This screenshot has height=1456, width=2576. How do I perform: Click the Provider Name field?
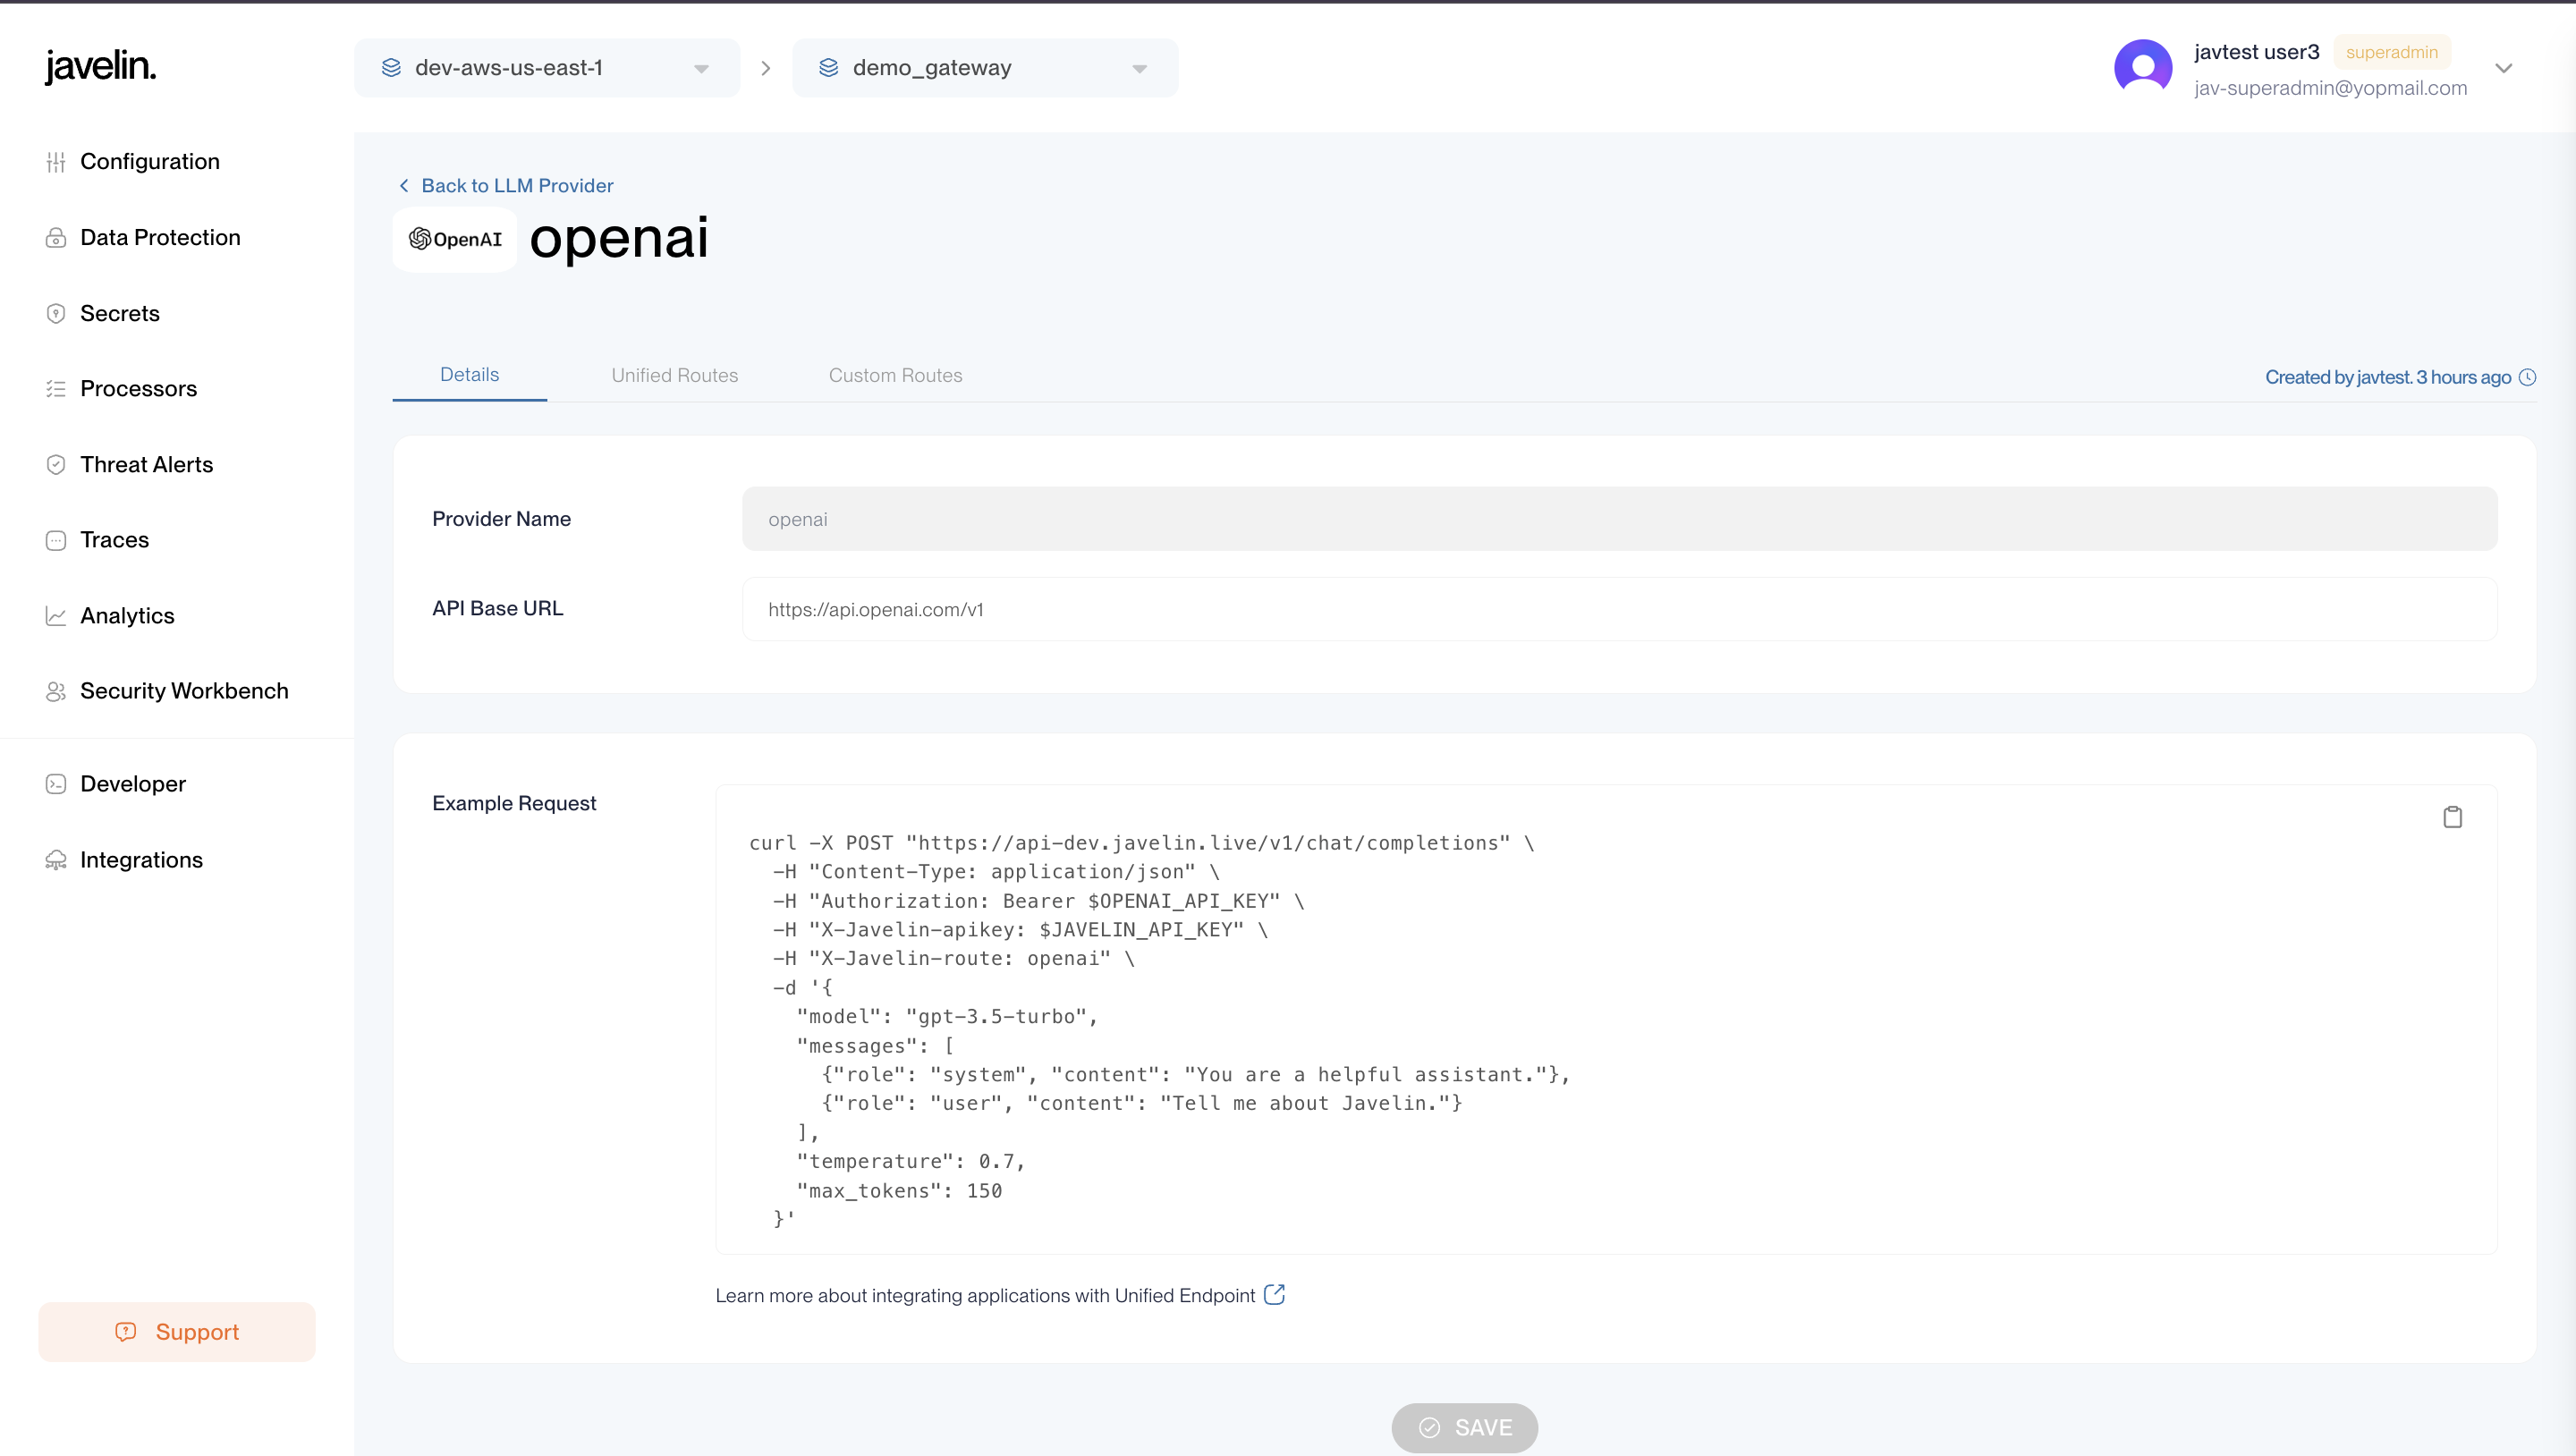pos(1619,519)
